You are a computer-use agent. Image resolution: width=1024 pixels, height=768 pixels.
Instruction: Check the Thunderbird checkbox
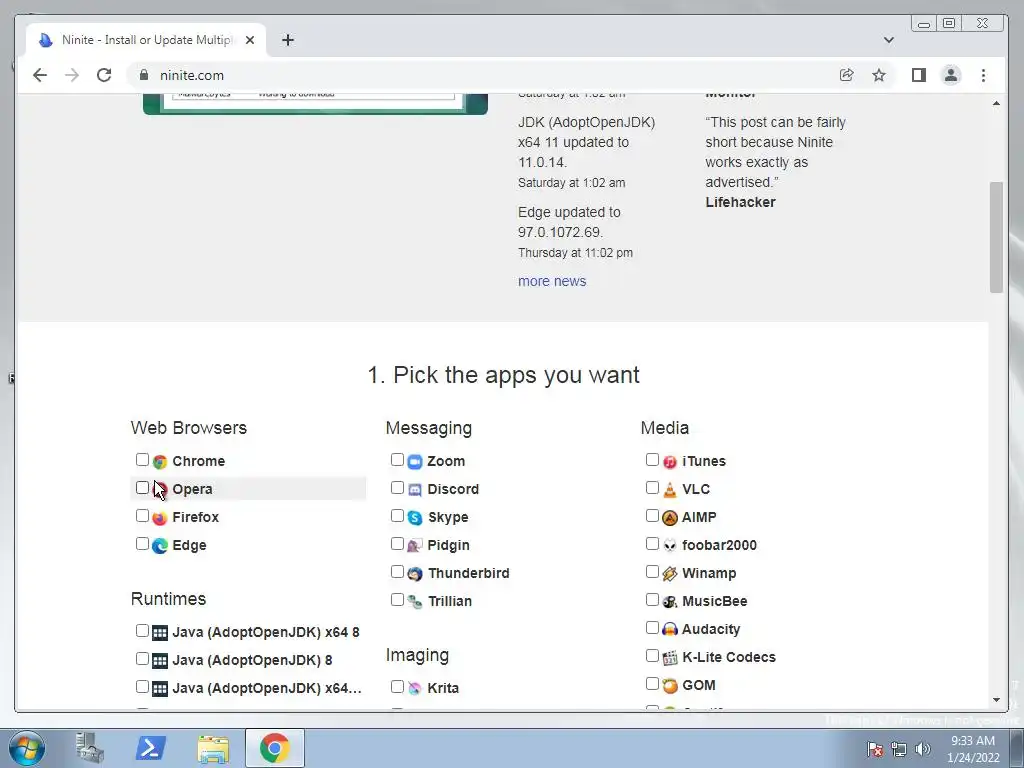[397, 572]
